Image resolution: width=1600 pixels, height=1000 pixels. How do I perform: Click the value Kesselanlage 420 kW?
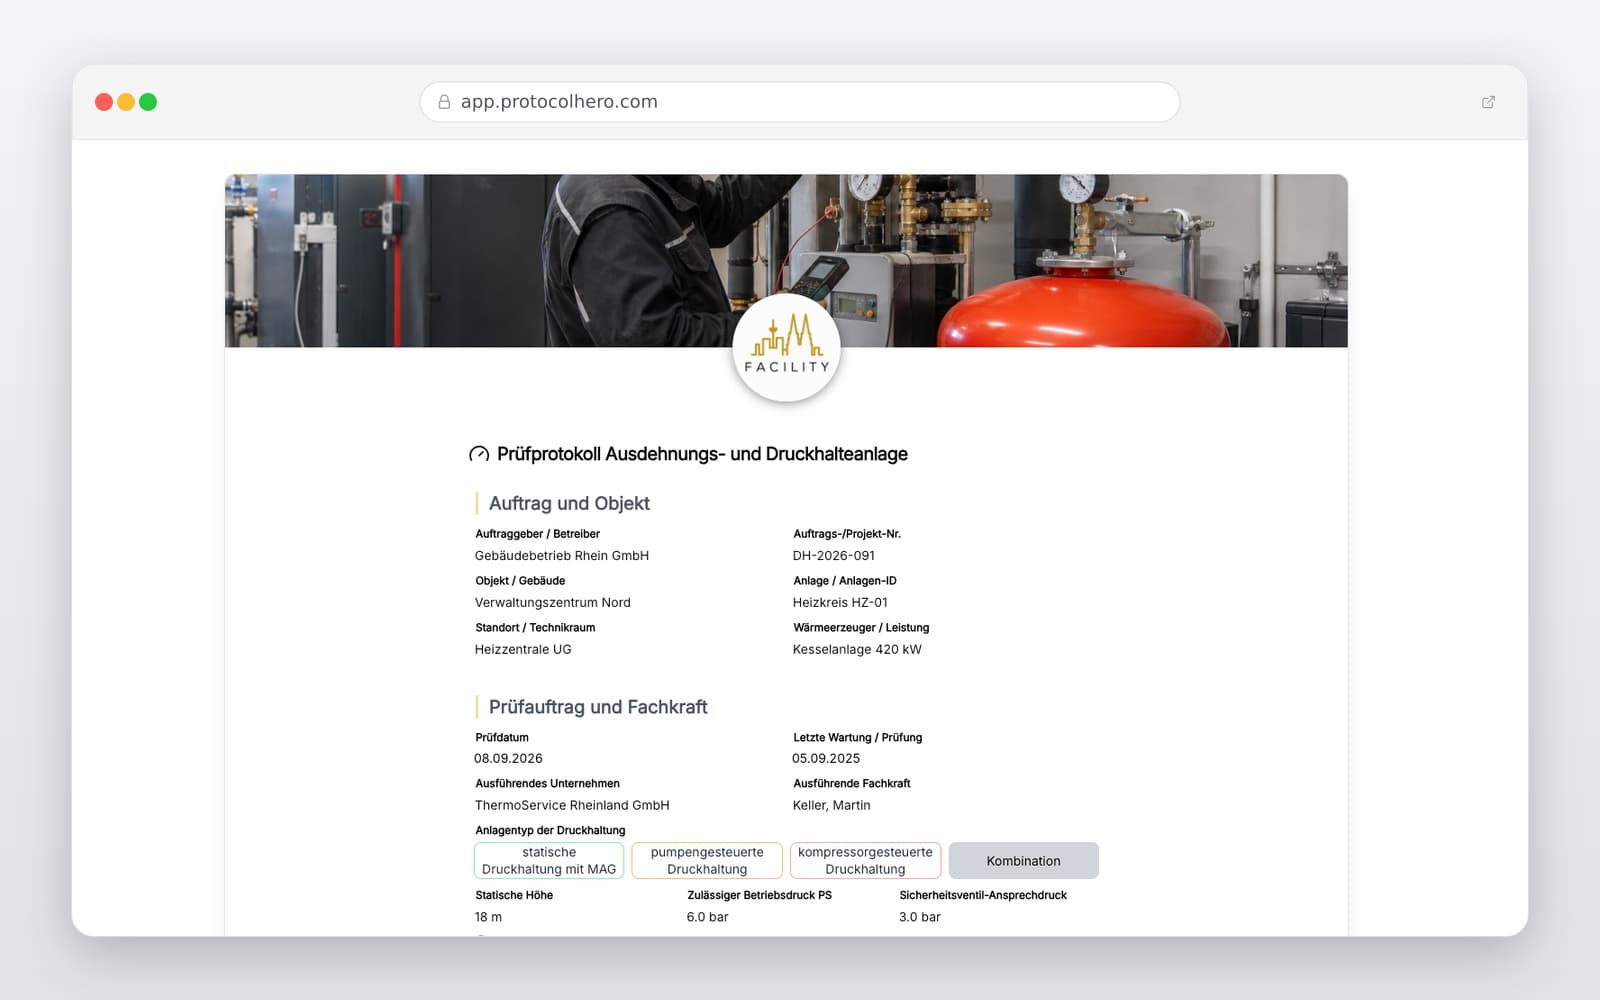(x=857, y=650)
